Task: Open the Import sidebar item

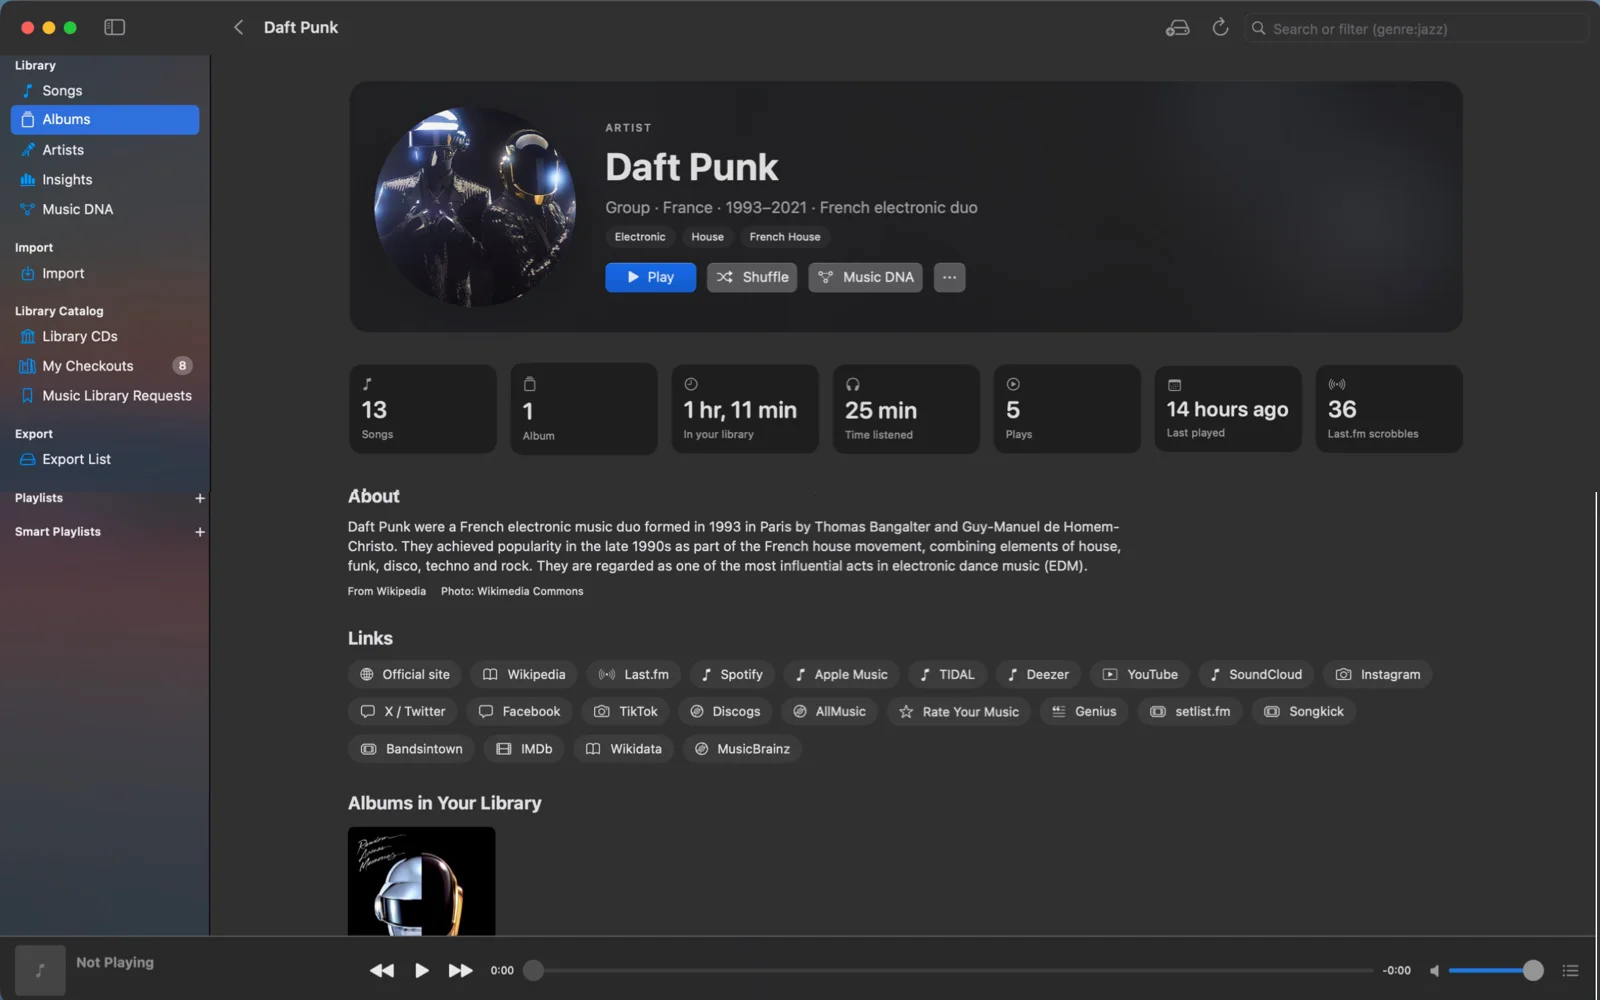Action: [x=105, y=273]
